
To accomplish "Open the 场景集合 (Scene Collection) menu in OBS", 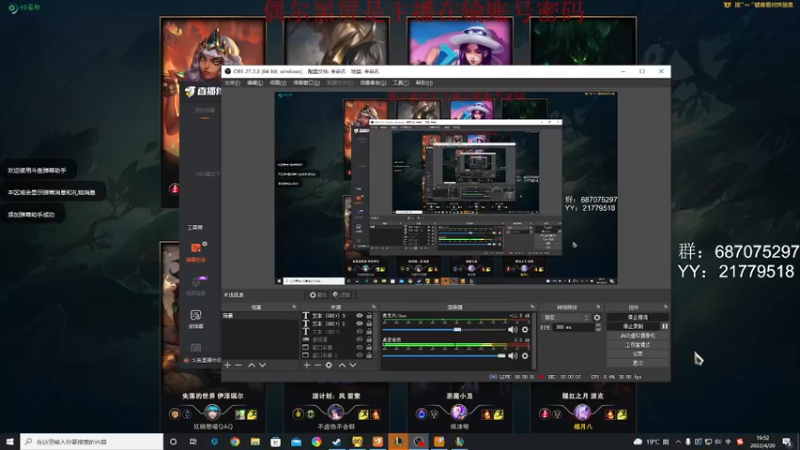I will (x=372, y=83).
